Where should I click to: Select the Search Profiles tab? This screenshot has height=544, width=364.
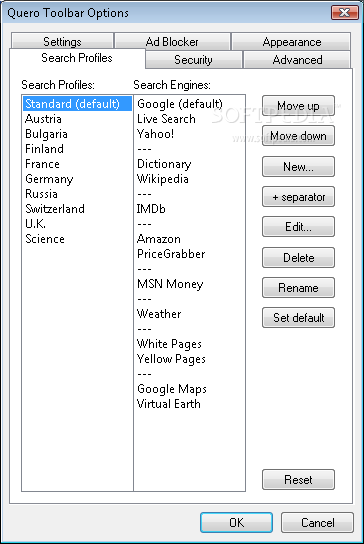point(77,58)
